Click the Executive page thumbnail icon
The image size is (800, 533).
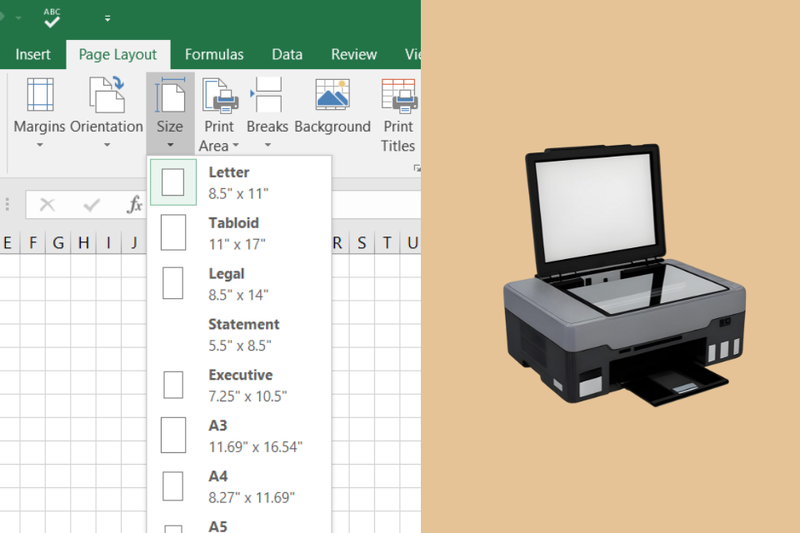coord(173,385)
